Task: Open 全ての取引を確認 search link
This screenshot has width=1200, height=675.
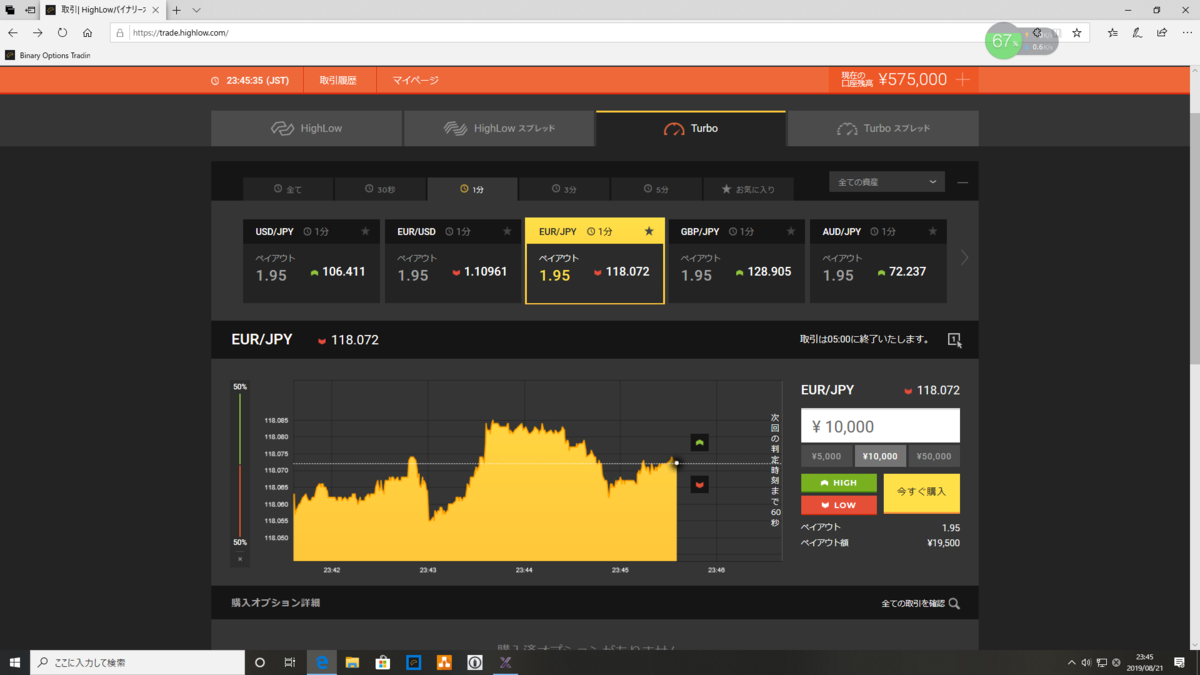Action: tap(921, 604)
